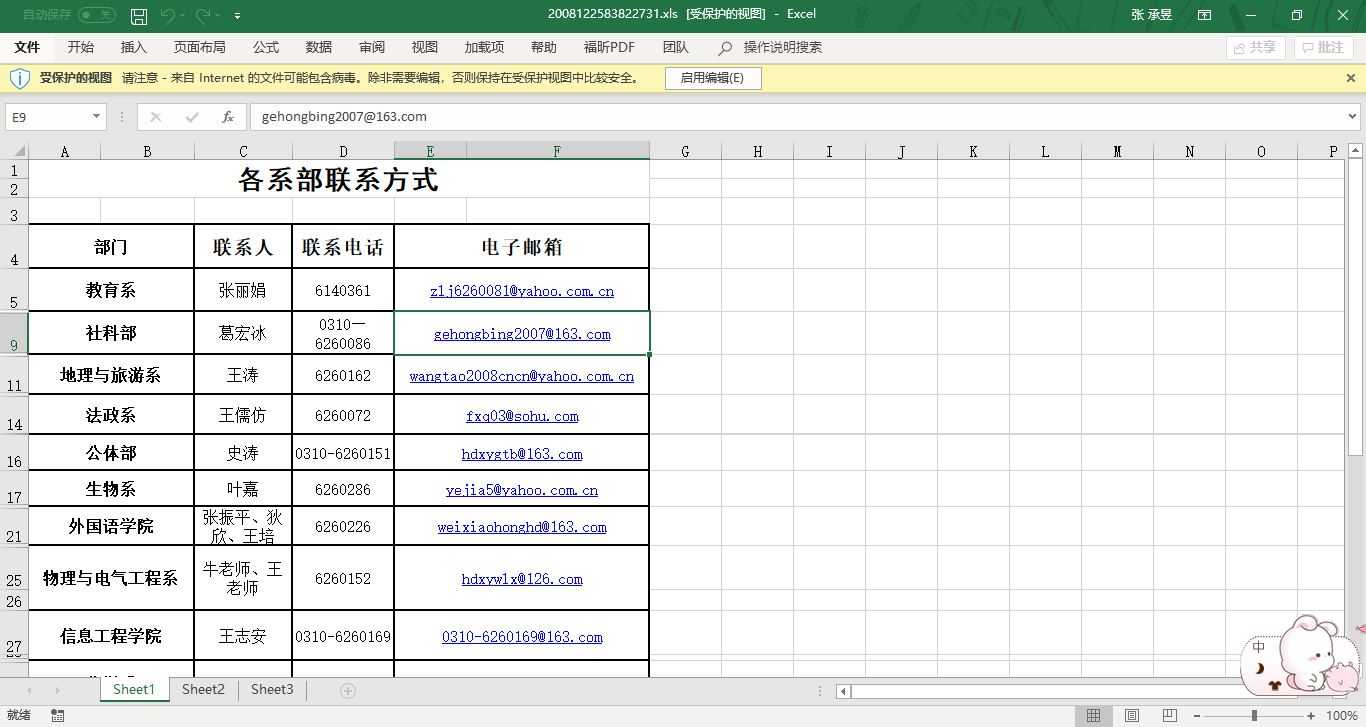The image size is (1366, 727).
Task: Click the confirm entry checkmark in formula bar
Action: click(192, 117)
